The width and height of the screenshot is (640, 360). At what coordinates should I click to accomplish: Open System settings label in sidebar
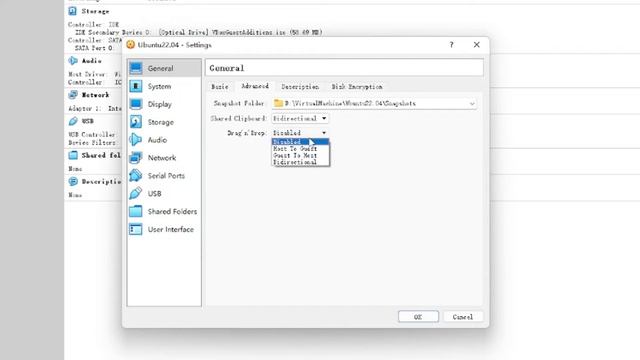[x=159, y=86]
